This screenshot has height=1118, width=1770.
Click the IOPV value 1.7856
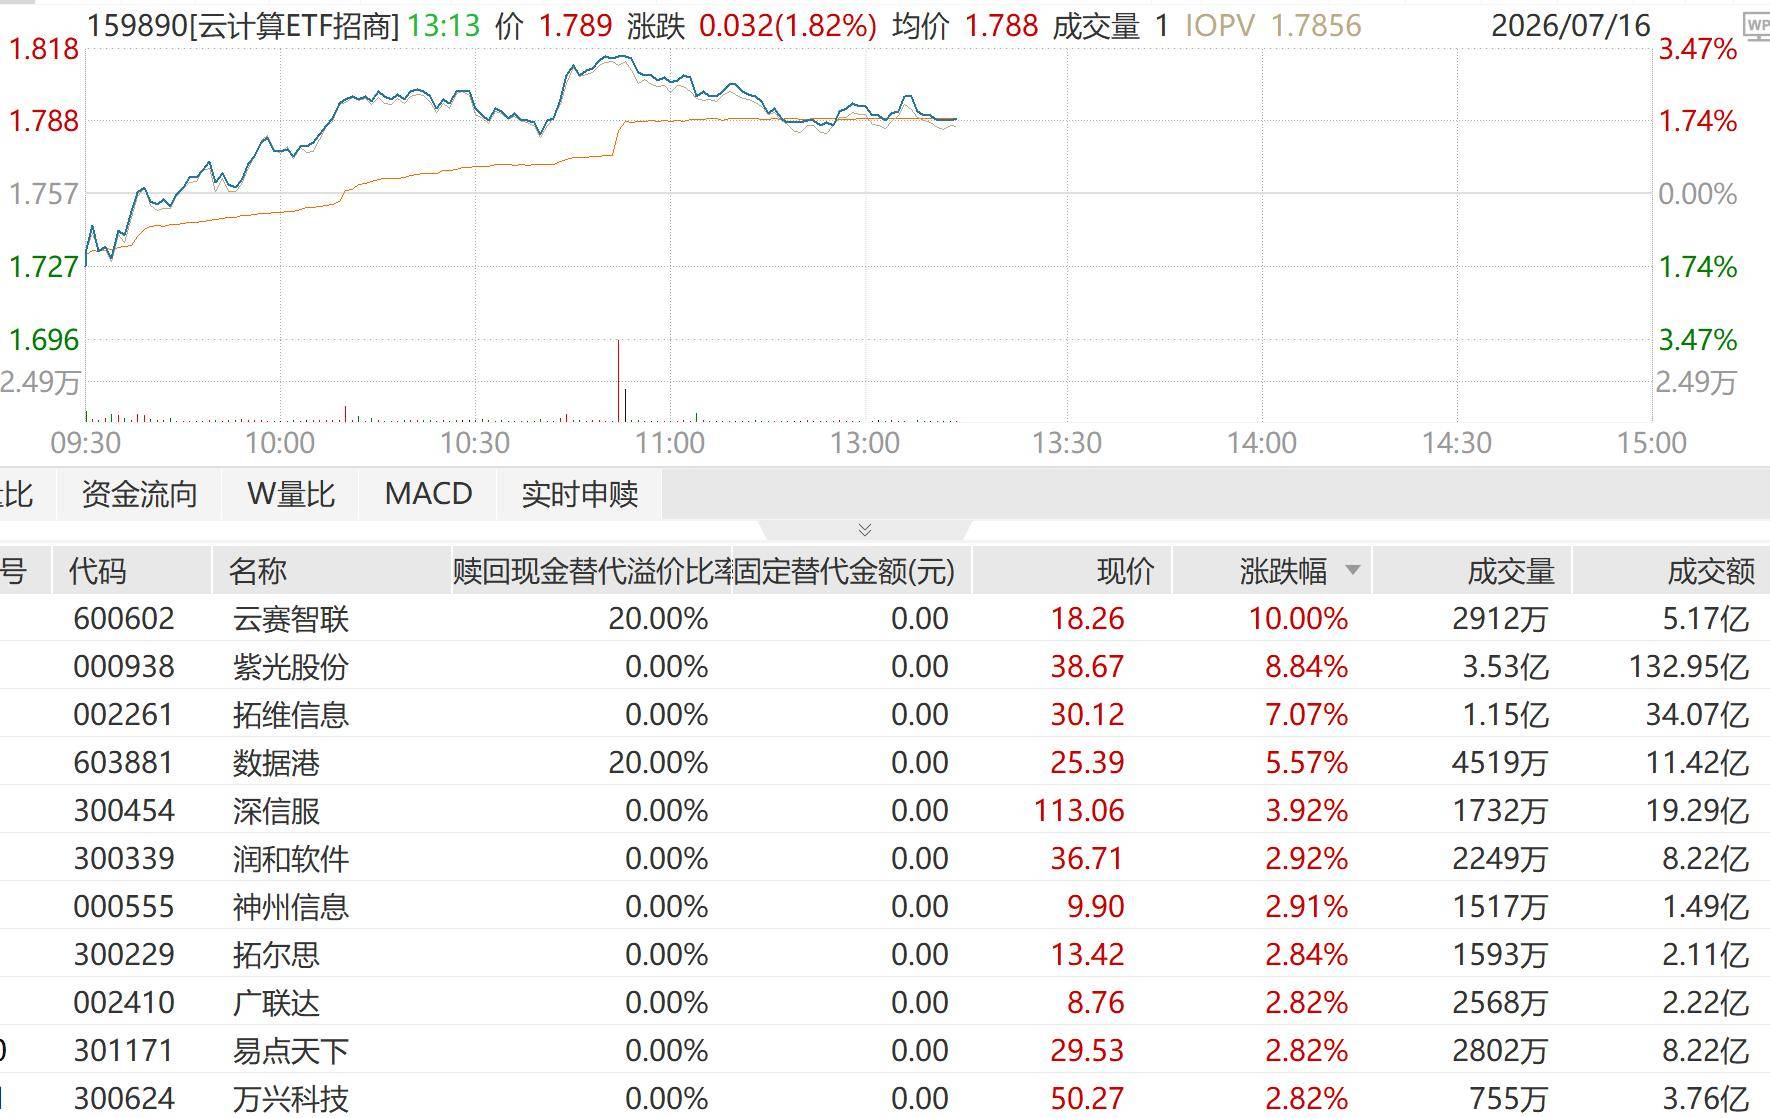click(1316, 25)
